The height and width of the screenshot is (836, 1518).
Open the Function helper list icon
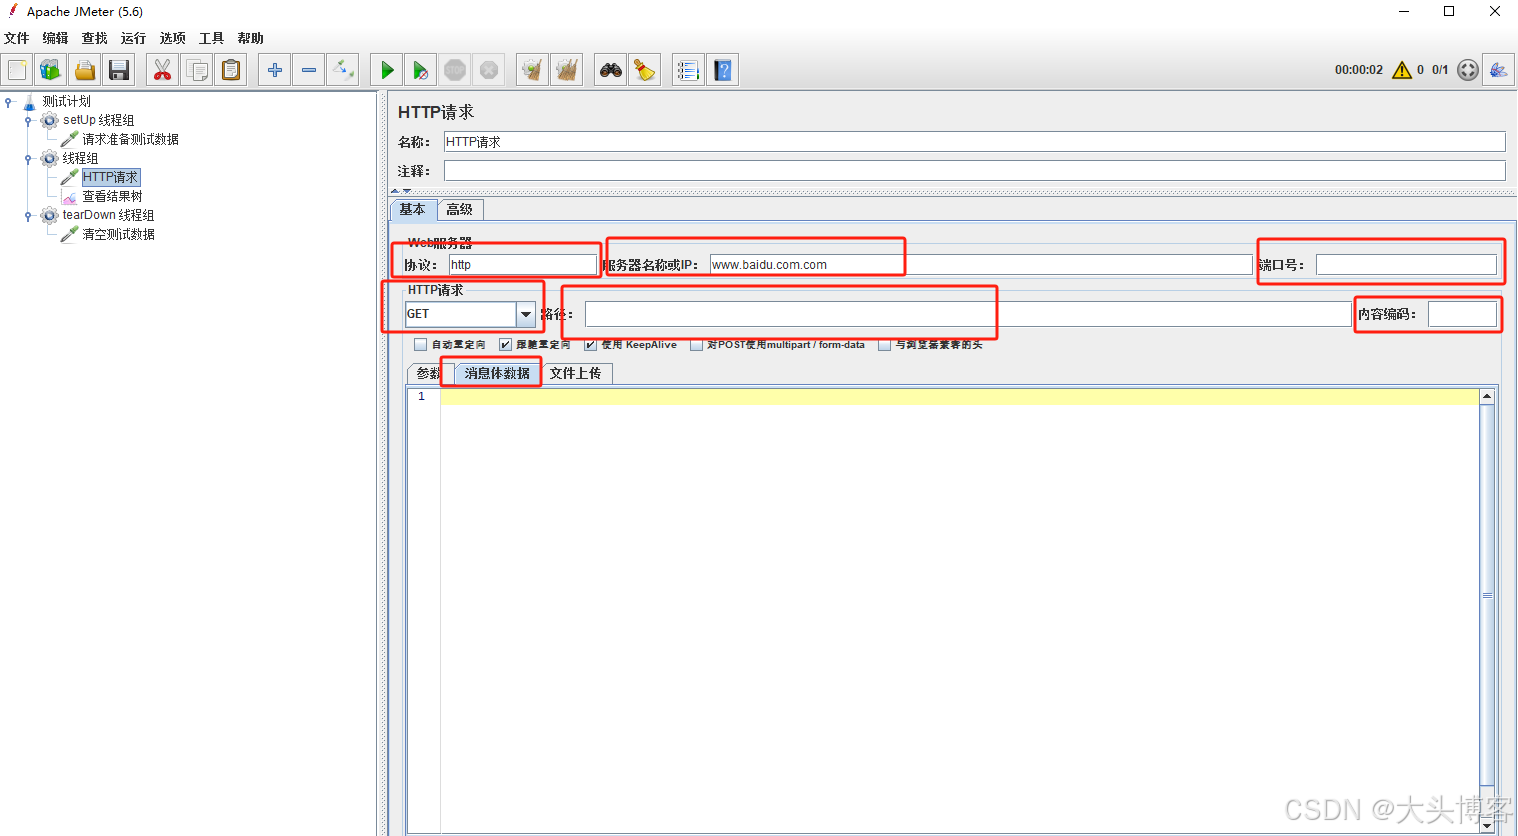point(688,70)
